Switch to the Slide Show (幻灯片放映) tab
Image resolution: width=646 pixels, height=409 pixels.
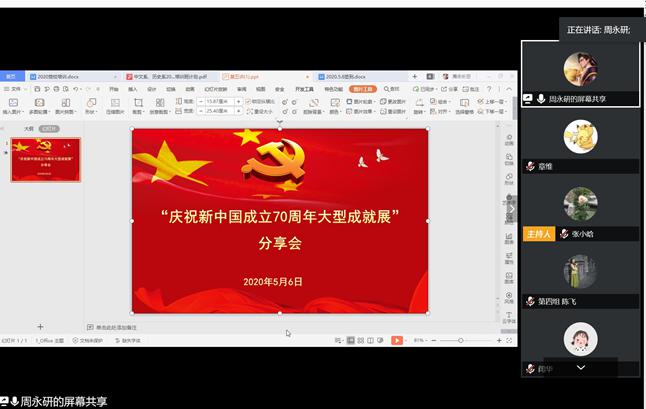(216, 89)
